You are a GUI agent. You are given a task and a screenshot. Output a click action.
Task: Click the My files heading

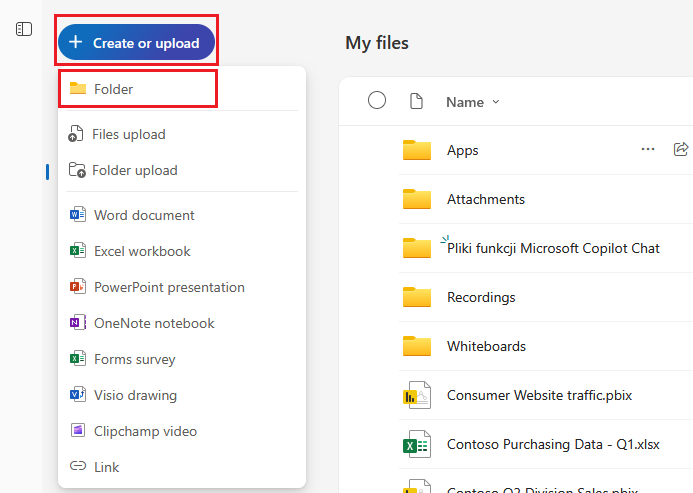click(x=377, y=43)
